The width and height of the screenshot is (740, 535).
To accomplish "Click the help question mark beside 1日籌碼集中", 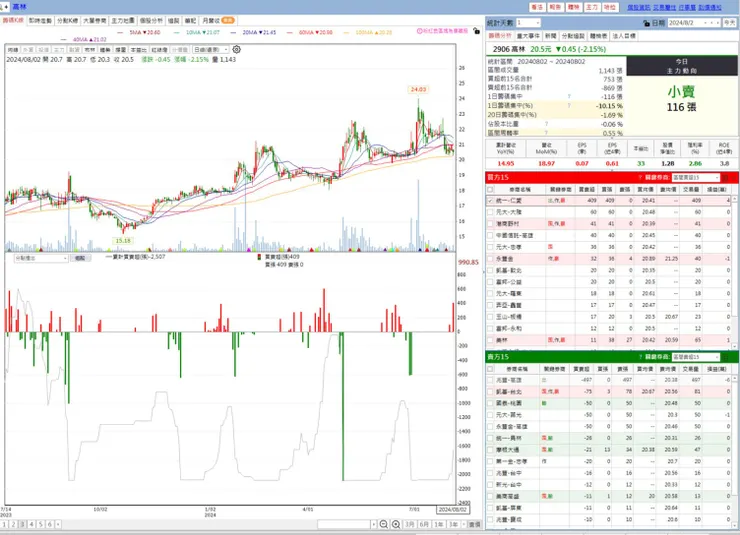I will pos(569,97).
